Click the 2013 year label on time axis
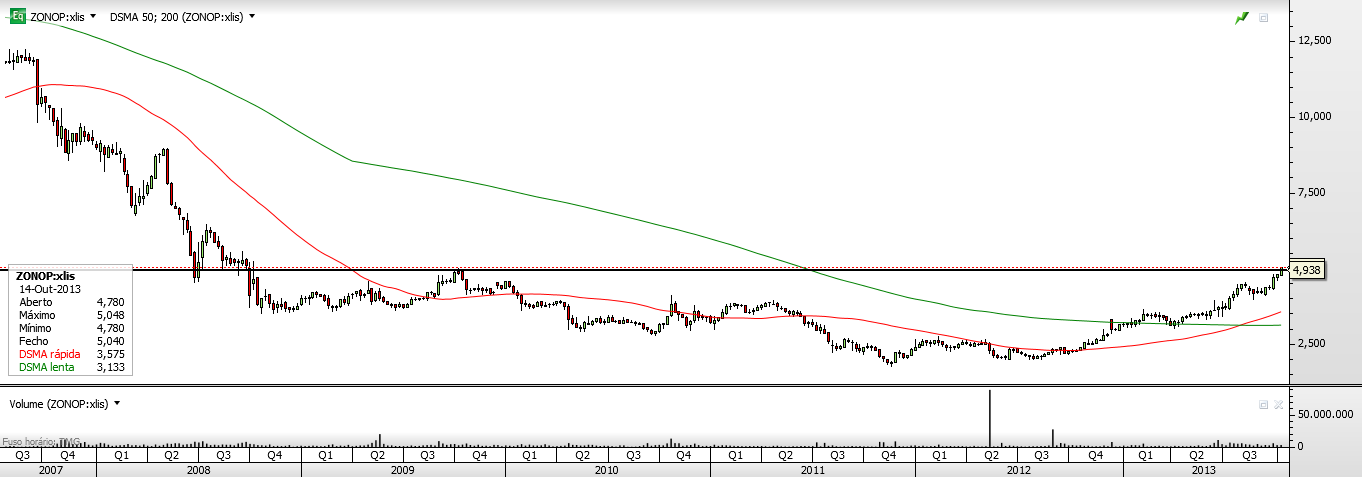1362x477 pixels. tap(1204, 469)
